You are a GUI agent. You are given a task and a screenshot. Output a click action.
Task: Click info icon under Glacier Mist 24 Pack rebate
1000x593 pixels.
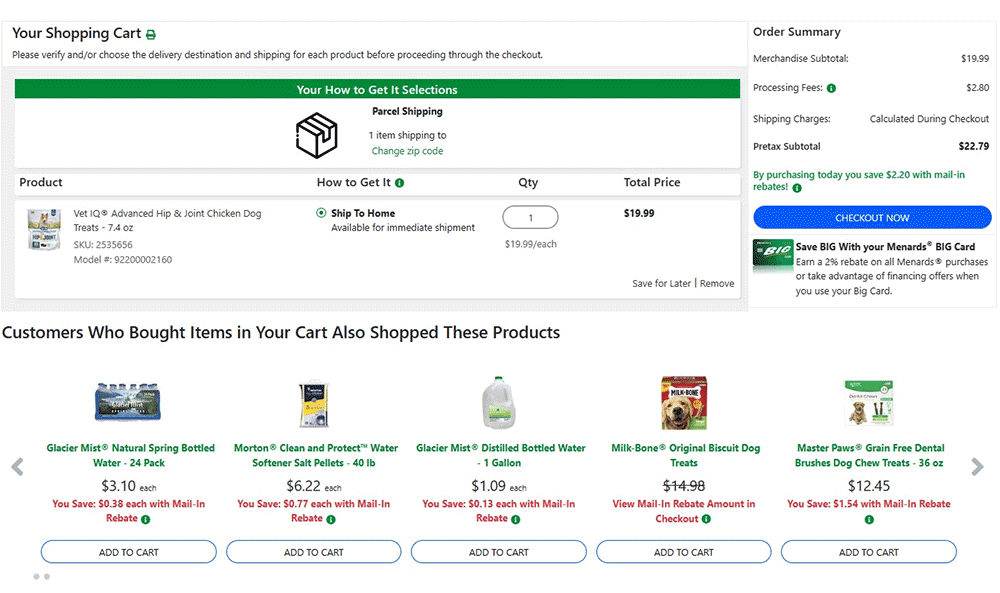(x=146, y=519)
